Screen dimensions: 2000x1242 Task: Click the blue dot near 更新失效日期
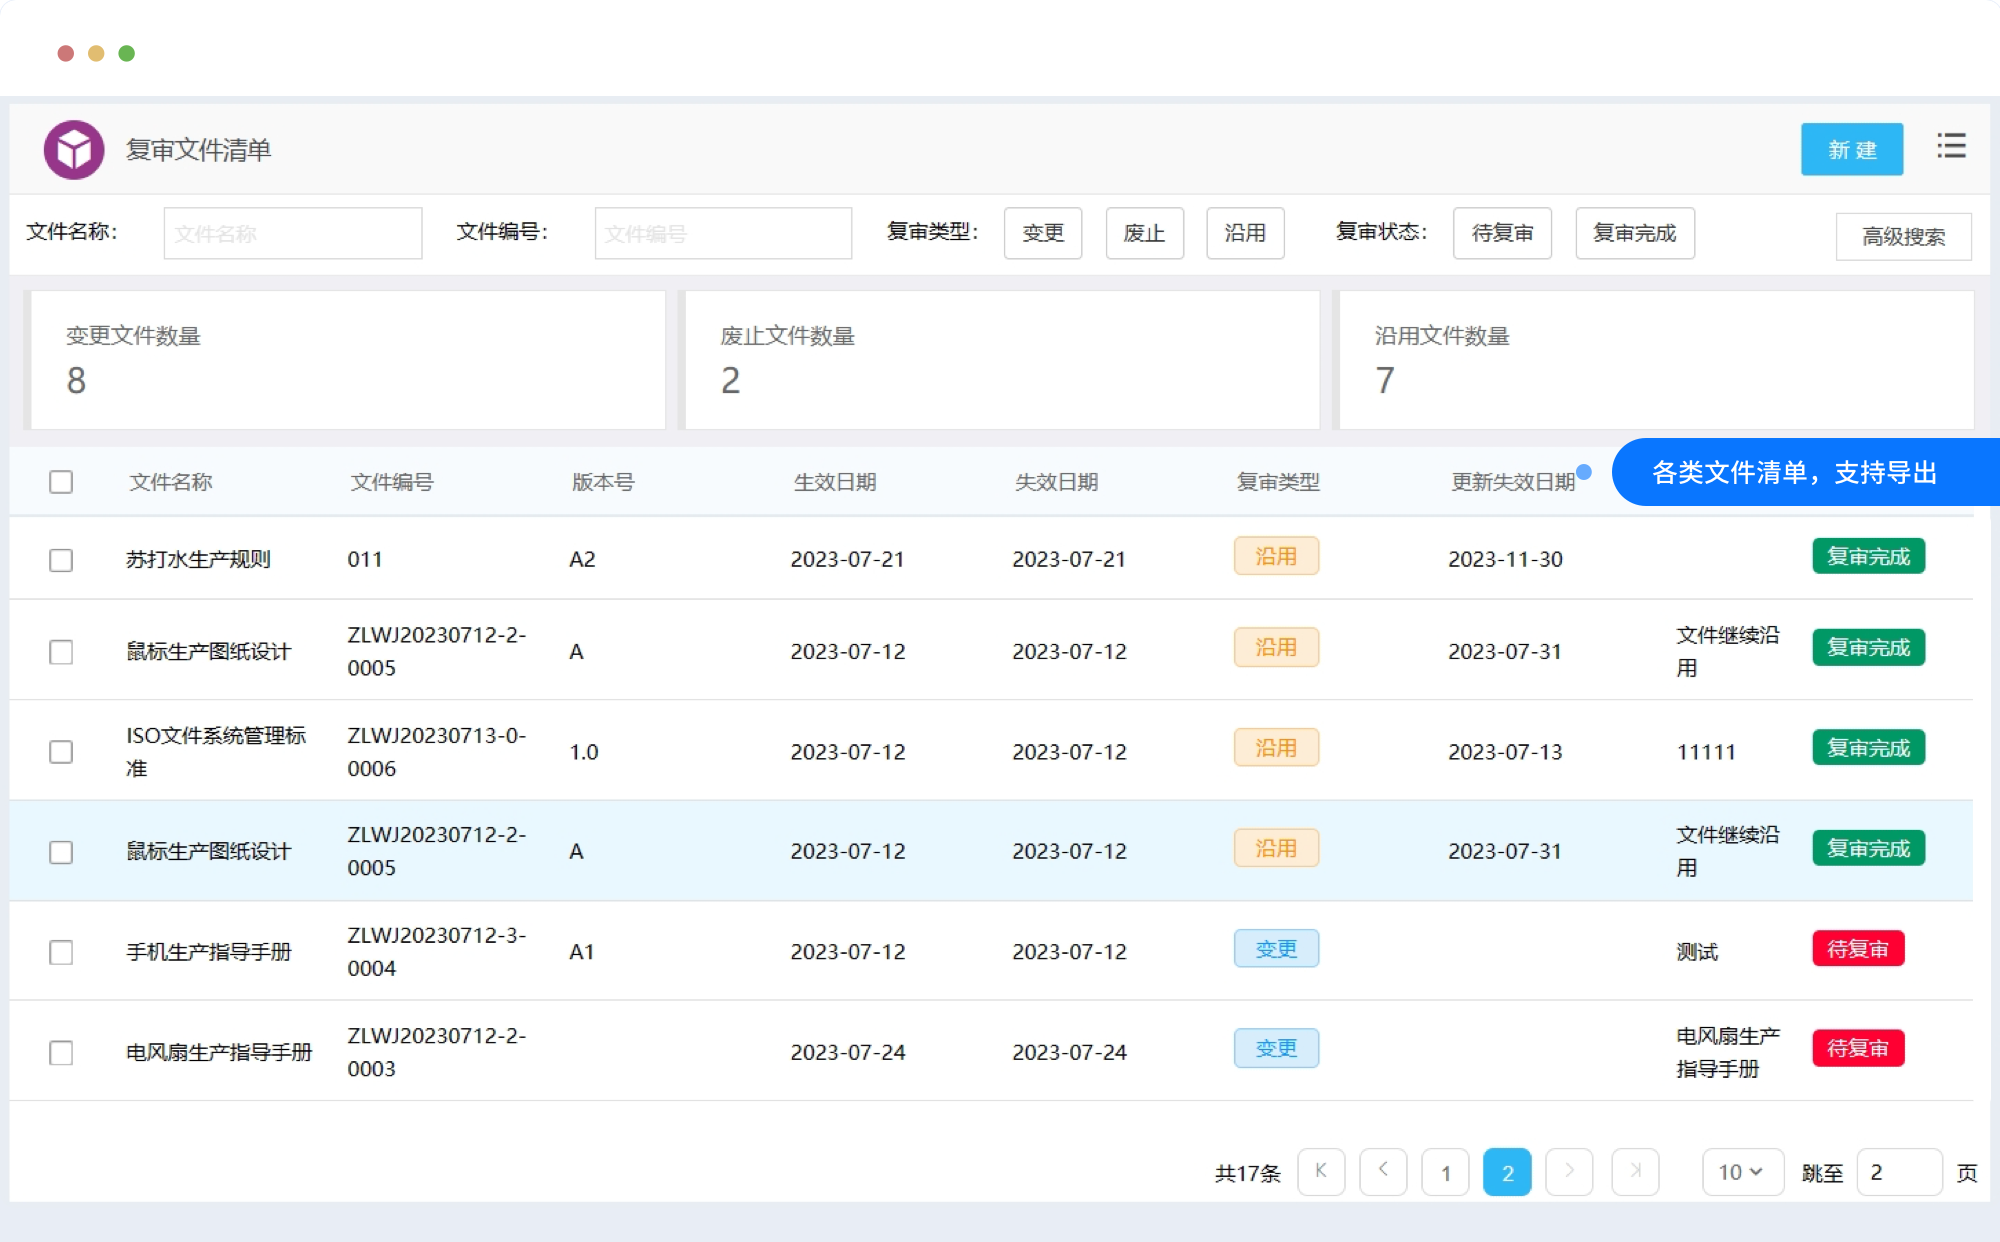coord(1584,472)
